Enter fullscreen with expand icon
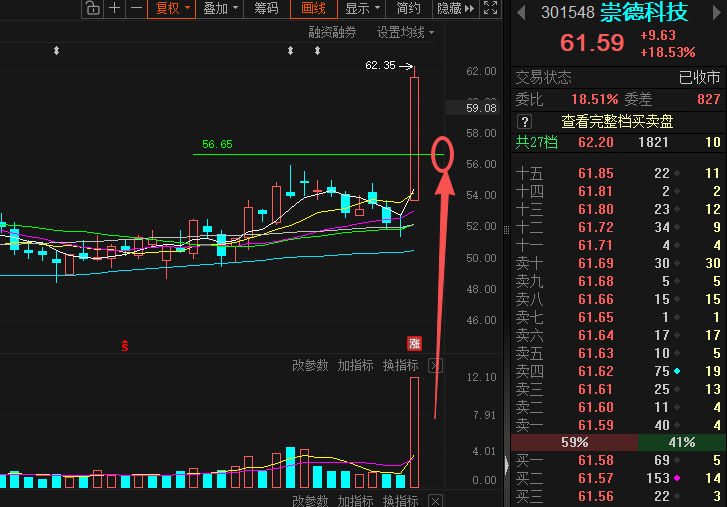This screenshot has height=507, width=727. (491, 8)
